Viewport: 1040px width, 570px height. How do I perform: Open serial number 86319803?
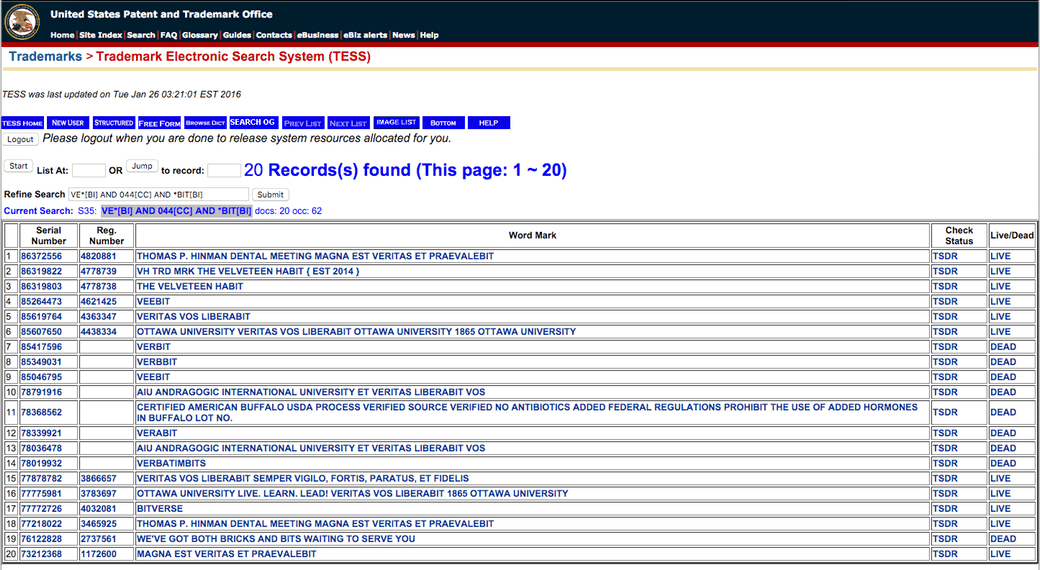tap(41, 287)
